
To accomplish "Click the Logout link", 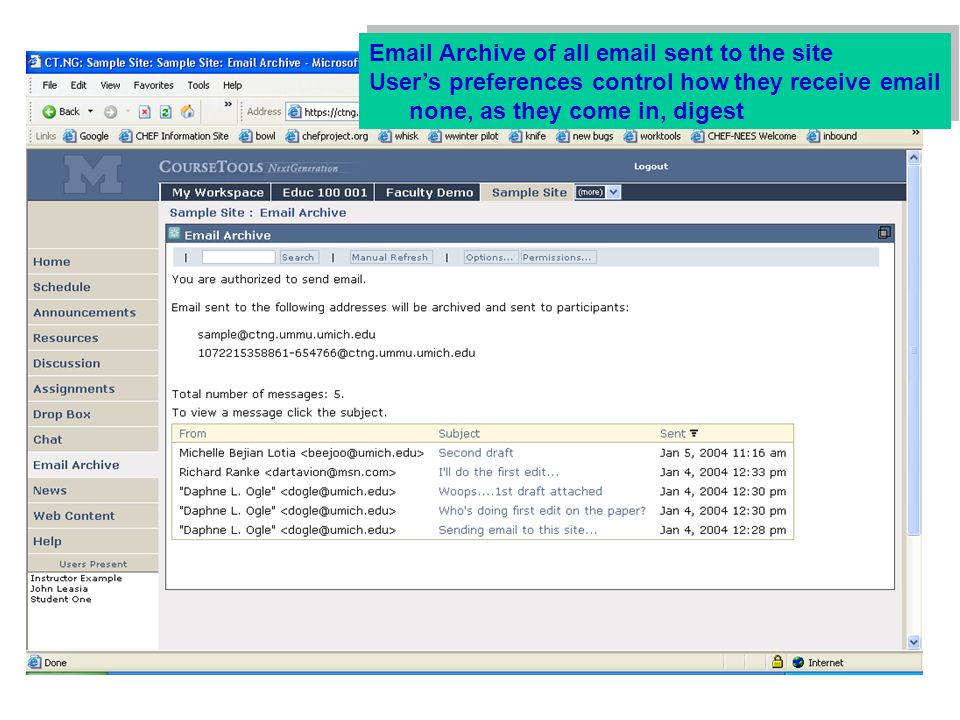I will [651, 166].
